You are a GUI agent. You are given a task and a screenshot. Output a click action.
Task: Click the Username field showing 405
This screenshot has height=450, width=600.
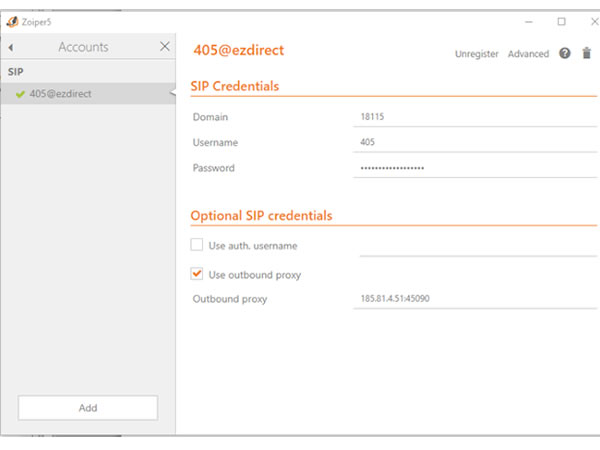tap(475, 142)
